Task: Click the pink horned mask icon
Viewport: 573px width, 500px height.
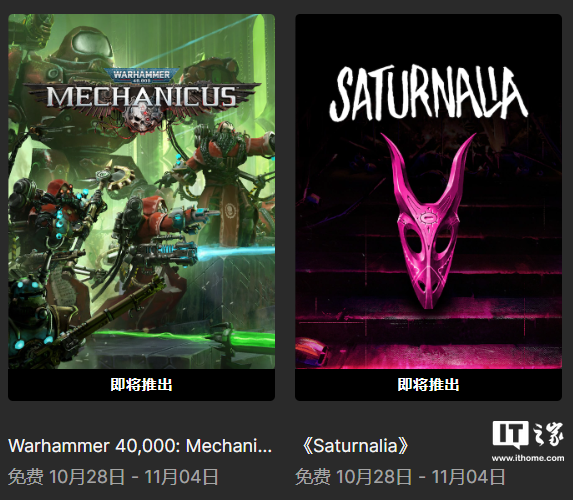Action: [428, 221]
